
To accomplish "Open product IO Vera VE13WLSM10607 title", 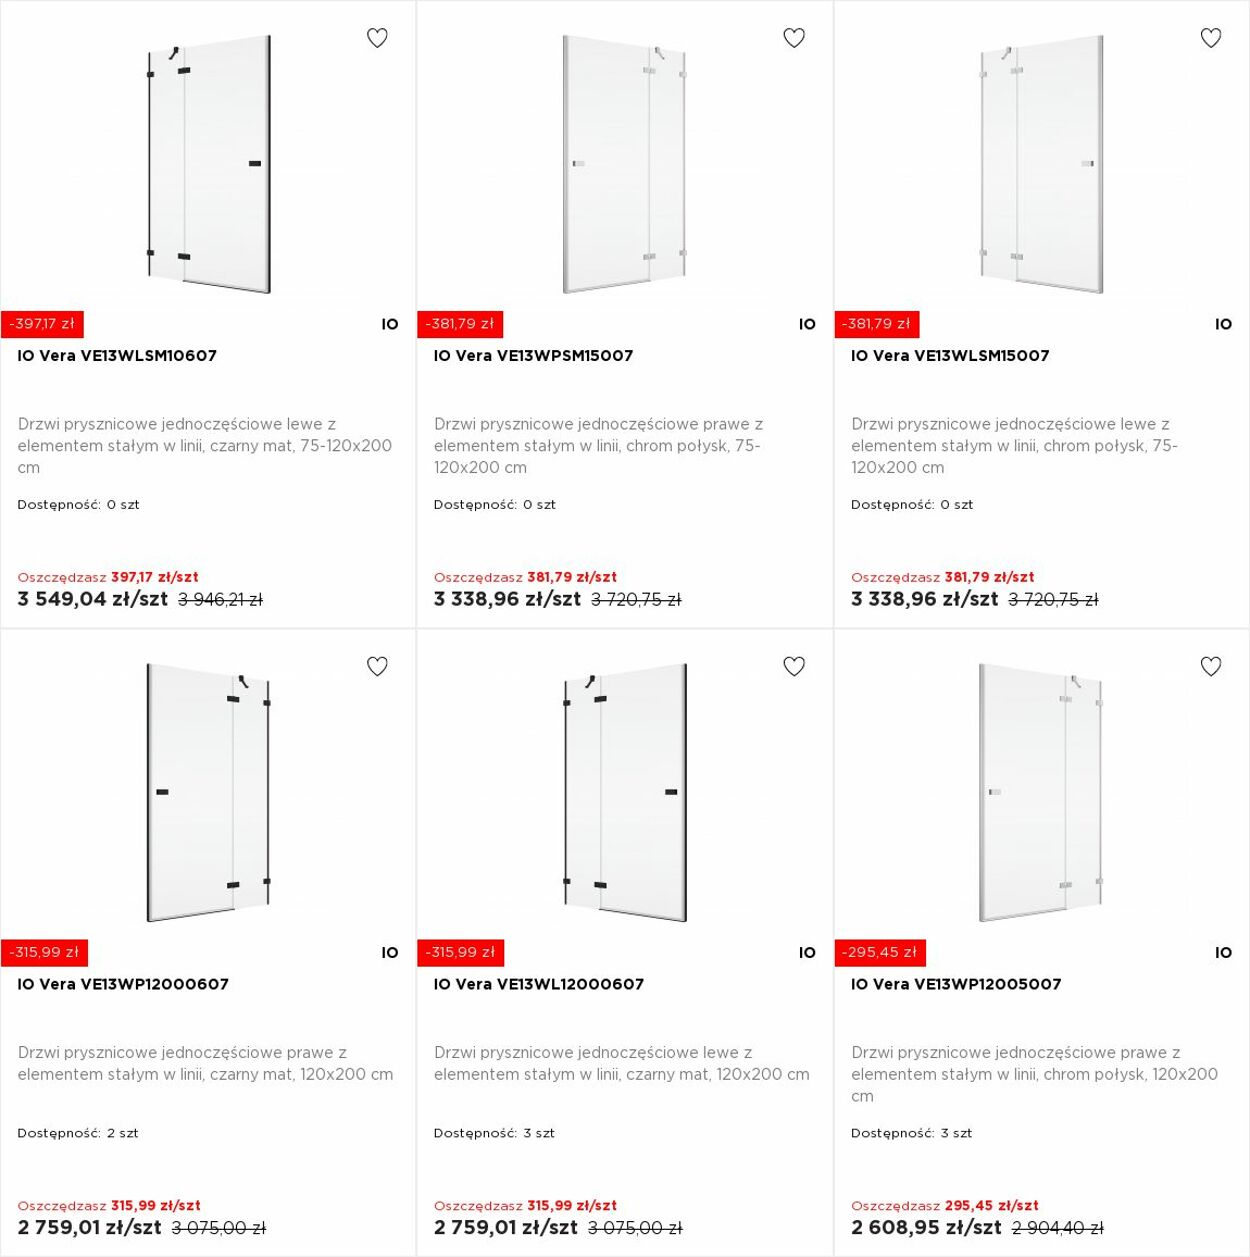I will [117, 356].
